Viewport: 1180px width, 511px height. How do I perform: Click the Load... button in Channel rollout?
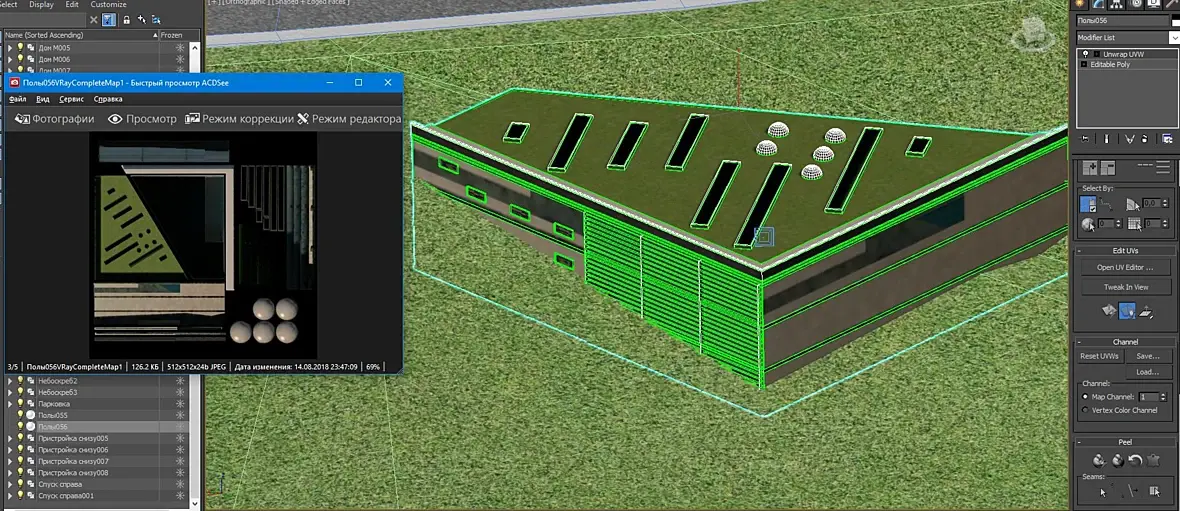click(1148, 373)
